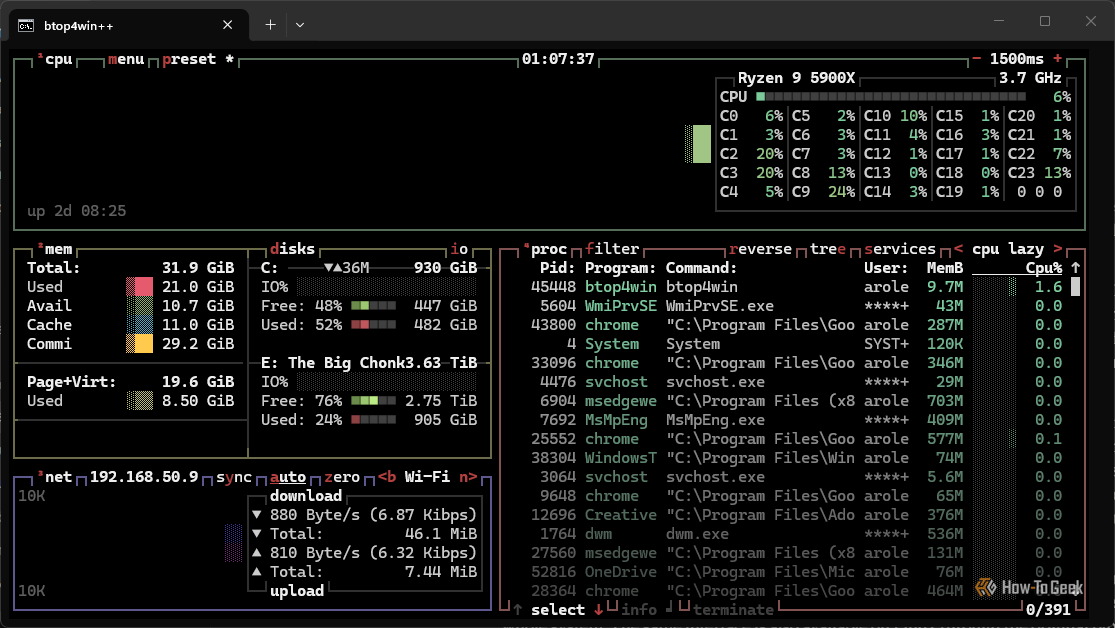This screenshot has height=628, width=1115.
Task: Click the Commi memory yellow bar
Action: click(139, 344)
